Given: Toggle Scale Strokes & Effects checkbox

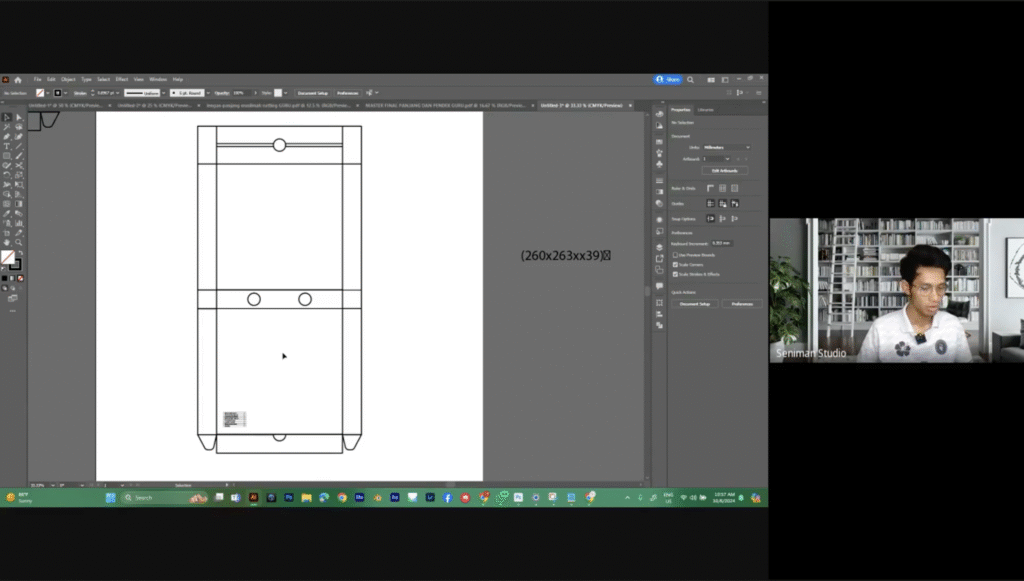Looking at the screenshot, I should [675, 273].
